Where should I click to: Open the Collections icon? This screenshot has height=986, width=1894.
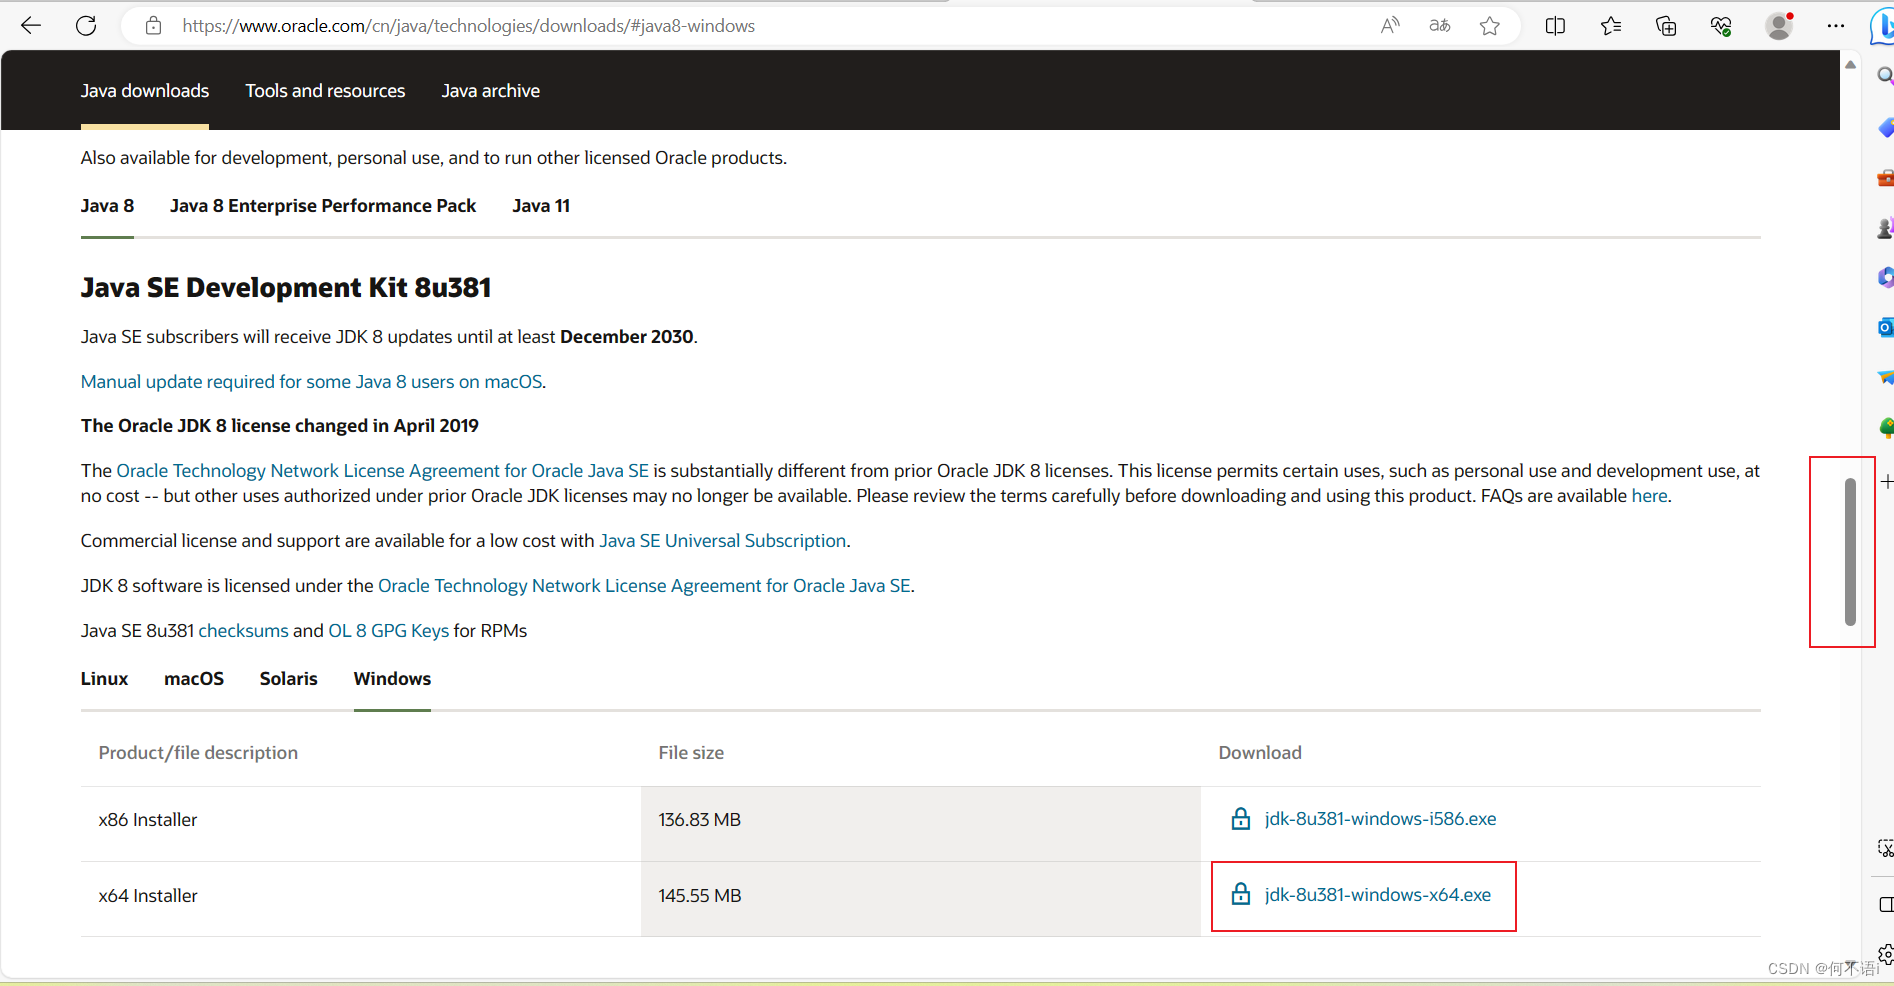click(x=1666, y=26)
